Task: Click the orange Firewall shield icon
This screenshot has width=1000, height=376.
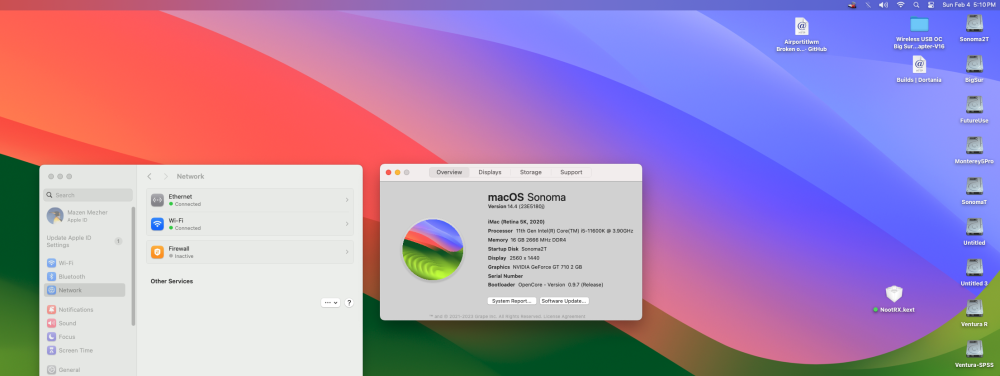Action: point(158,252)
